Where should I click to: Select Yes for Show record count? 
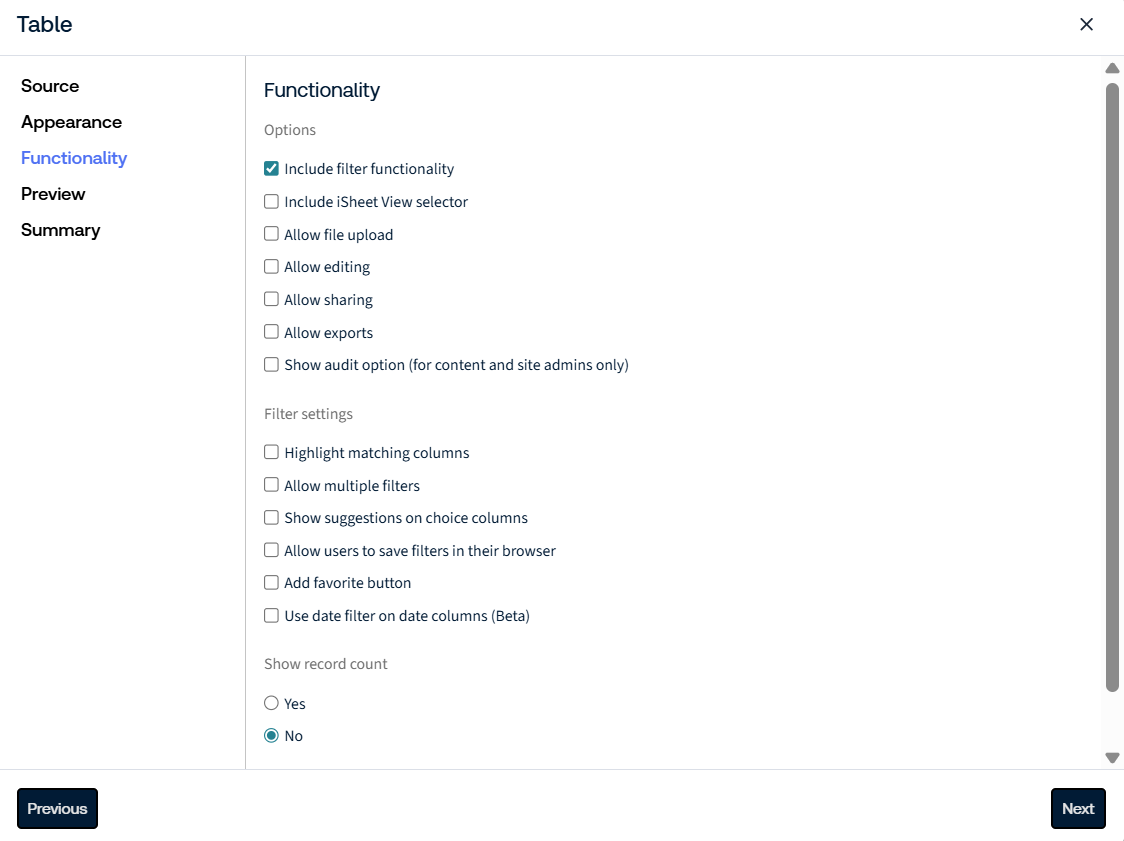tap(271, 703)
